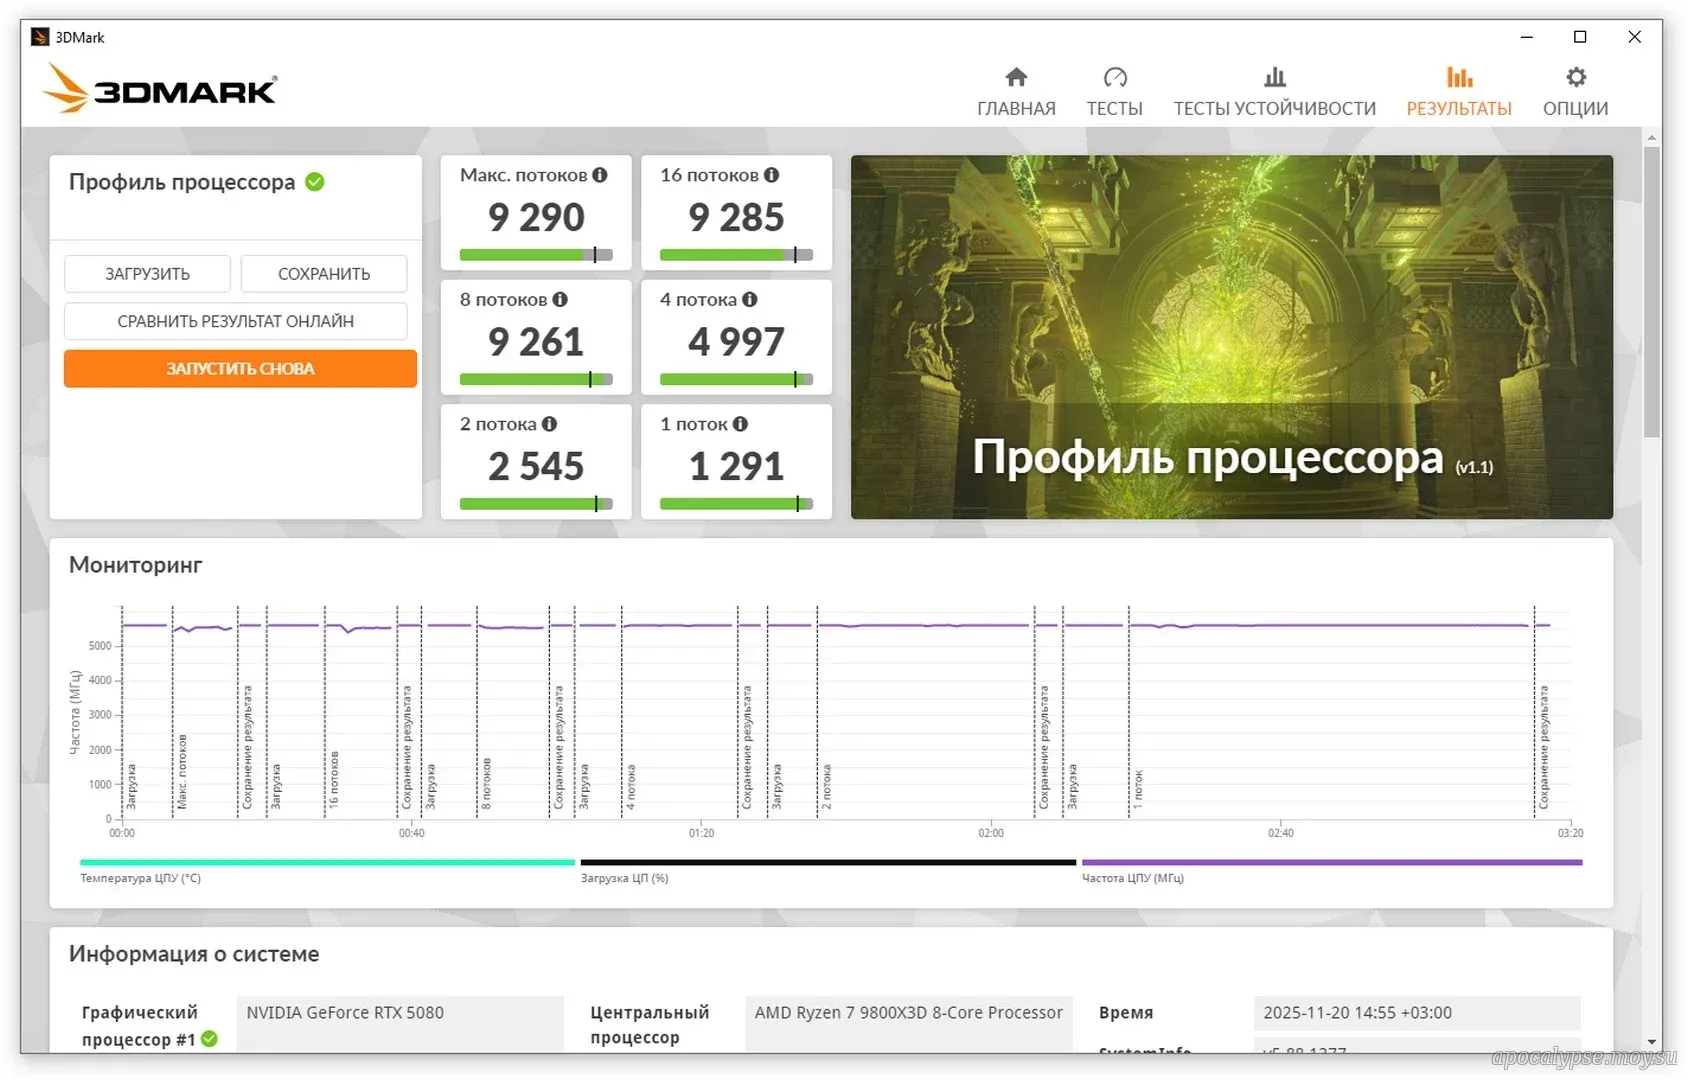Screen dimensions: 1688x1080
Task: Click info icon beside 2 потока
Action: (549, 424)
